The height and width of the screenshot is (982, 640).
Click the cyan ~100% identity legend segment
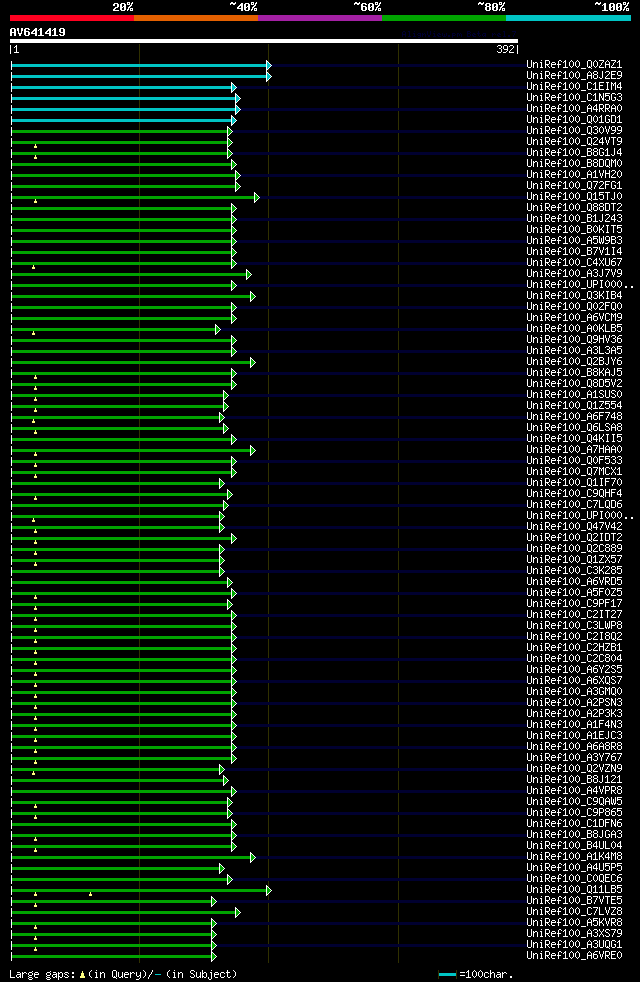tap(568, 18)
